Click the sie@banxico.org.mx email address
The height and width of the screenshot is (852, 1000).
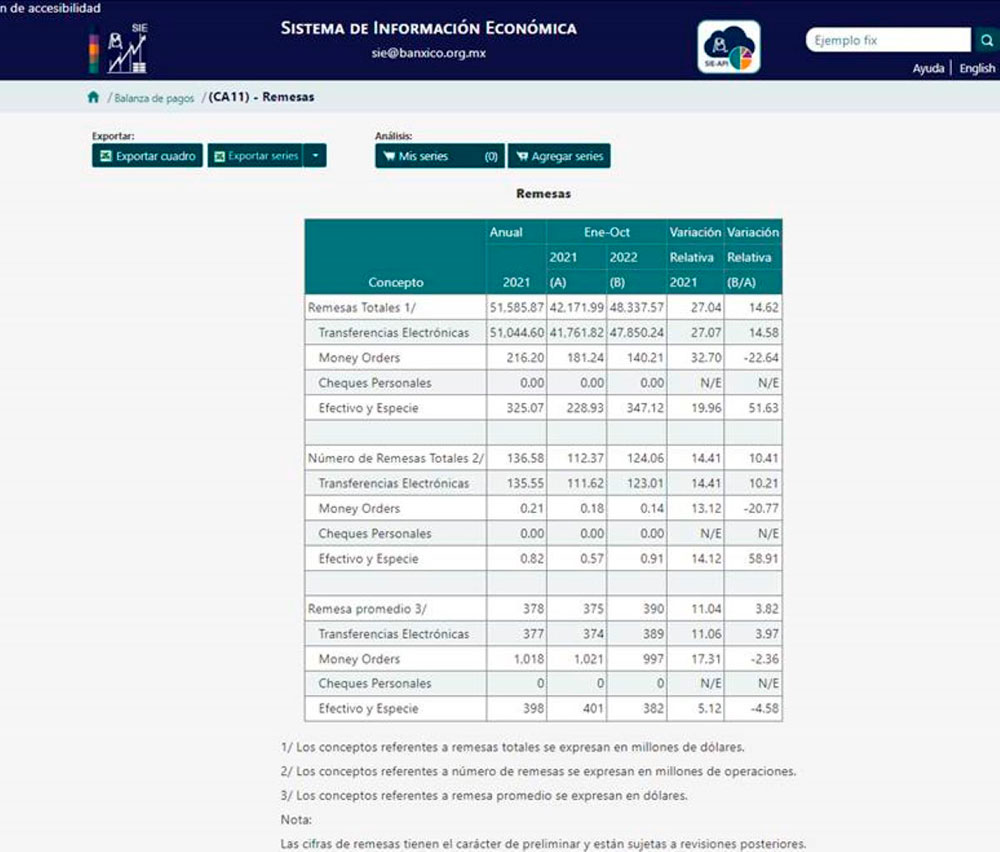(x=428, y=53)
